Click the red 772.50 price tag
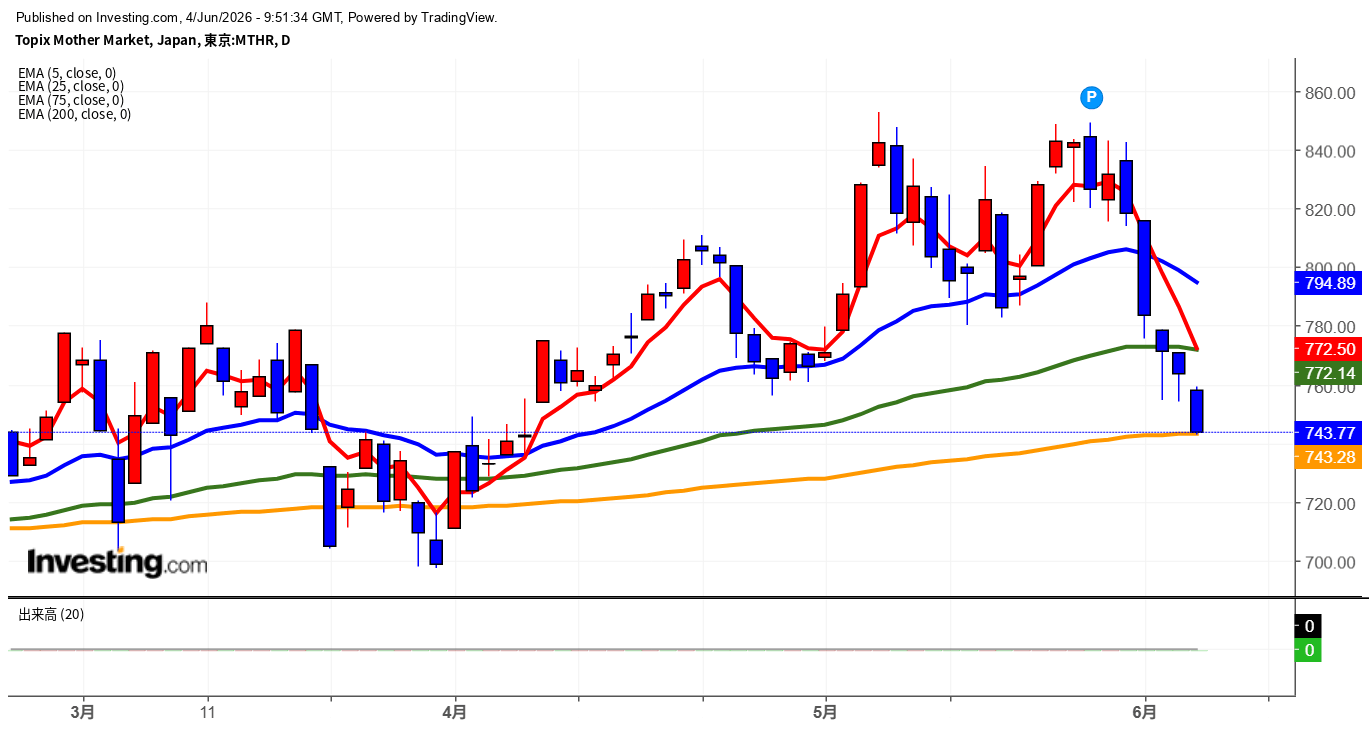The width and height of the screenshot is (1369, 729). pyautogui.click(x=1328, y=349)
